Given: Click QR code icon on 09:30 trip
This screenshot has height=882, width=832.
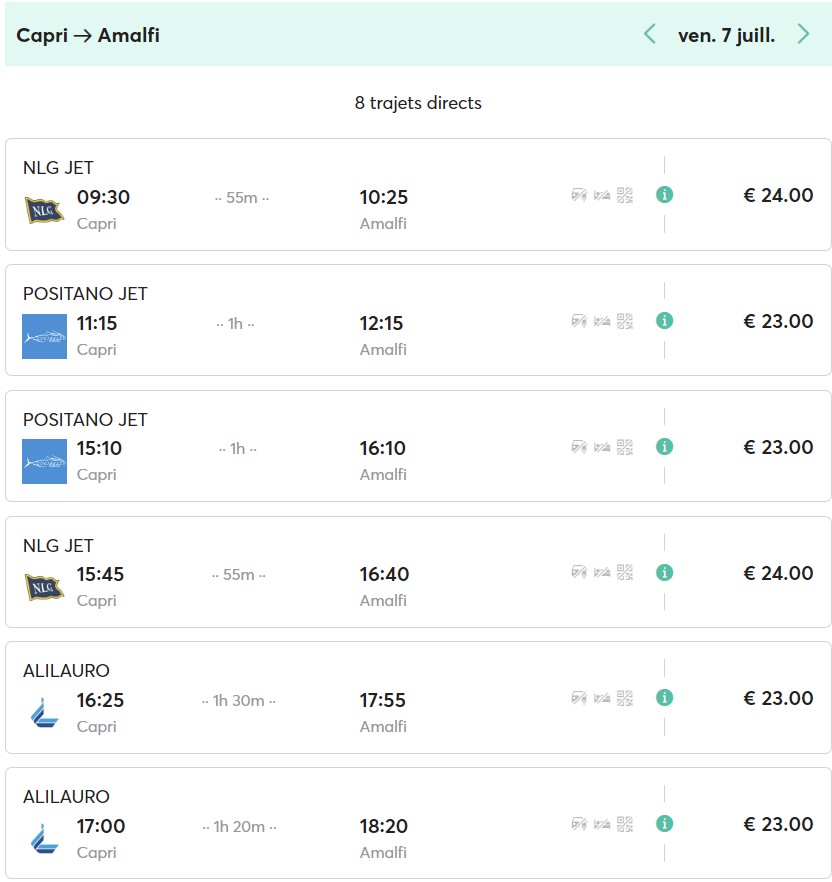Looking at the screenshot, I should click(x=625, y=195).
